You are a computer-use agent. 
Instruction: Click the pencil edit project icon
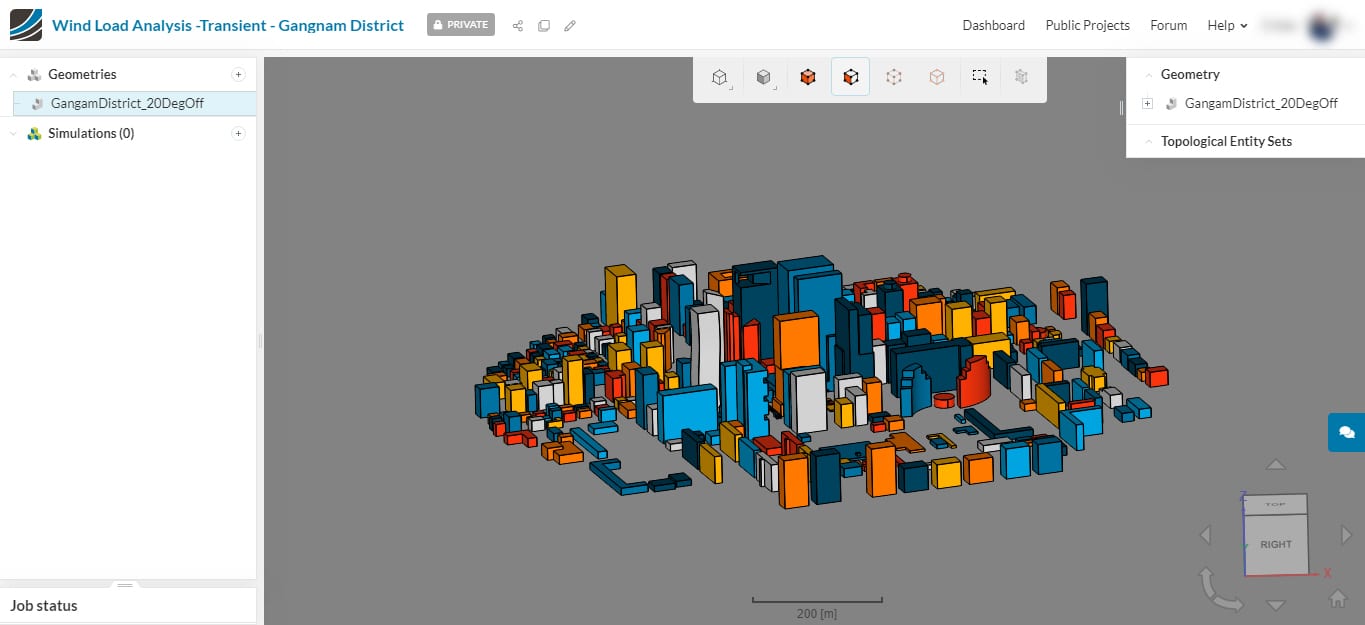[x=570, y=25]
